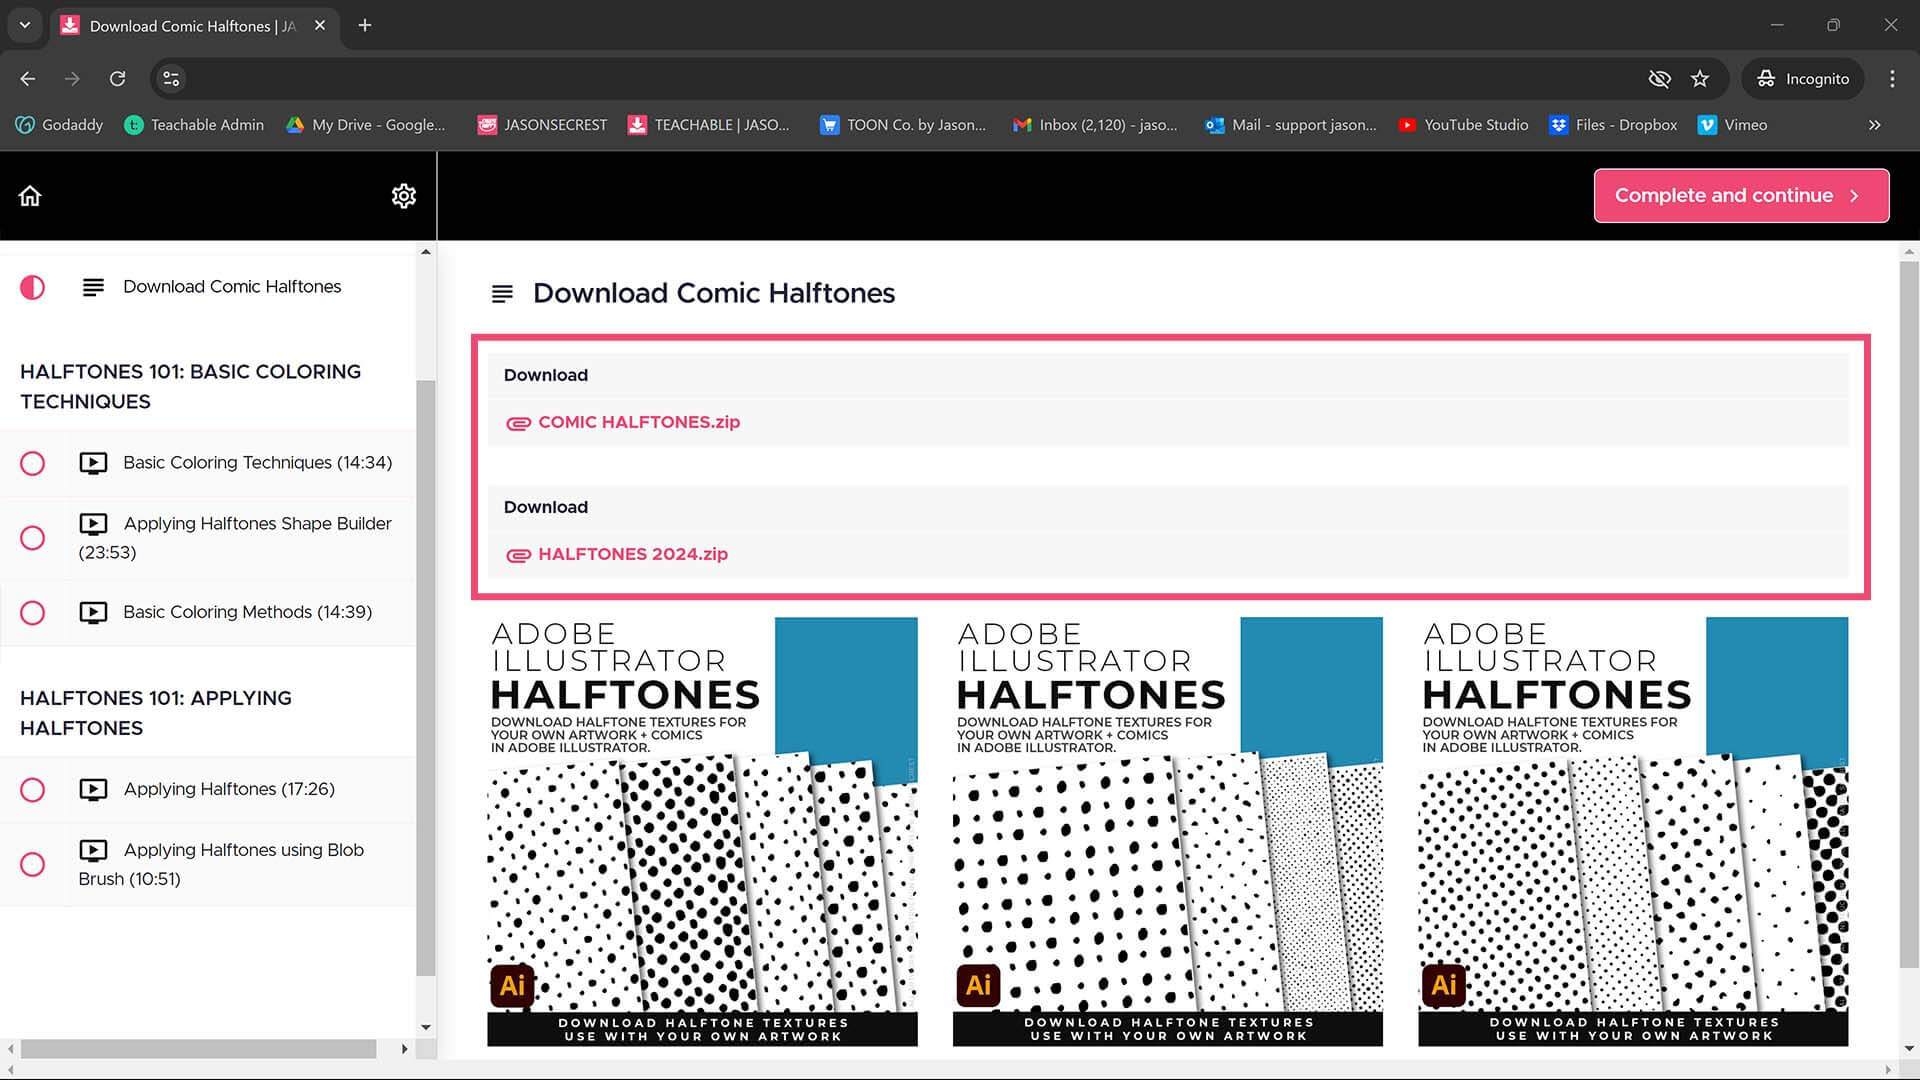Click sidebar scroll down arrow

click(426, 1027)
